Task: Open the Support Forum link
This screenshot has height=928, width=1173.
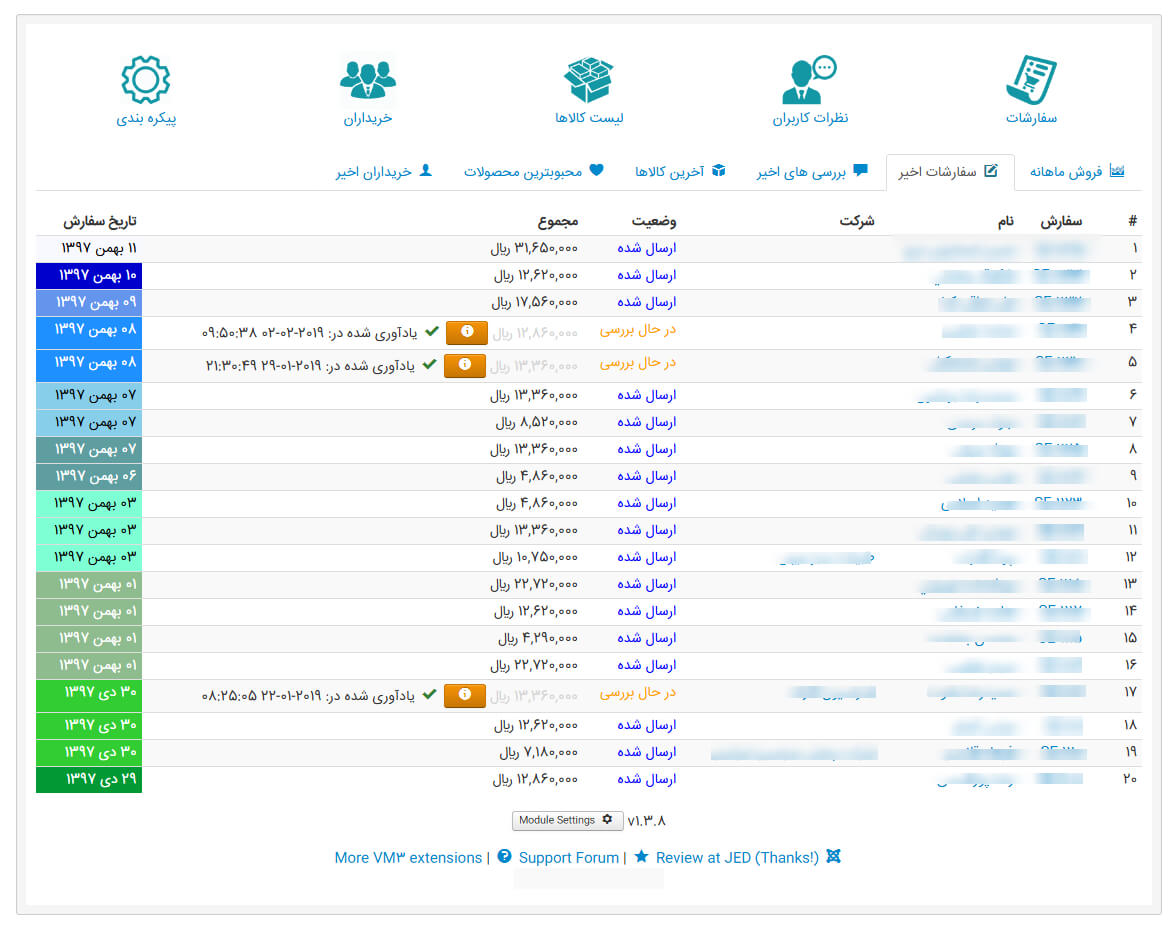Action: point(568,857)
